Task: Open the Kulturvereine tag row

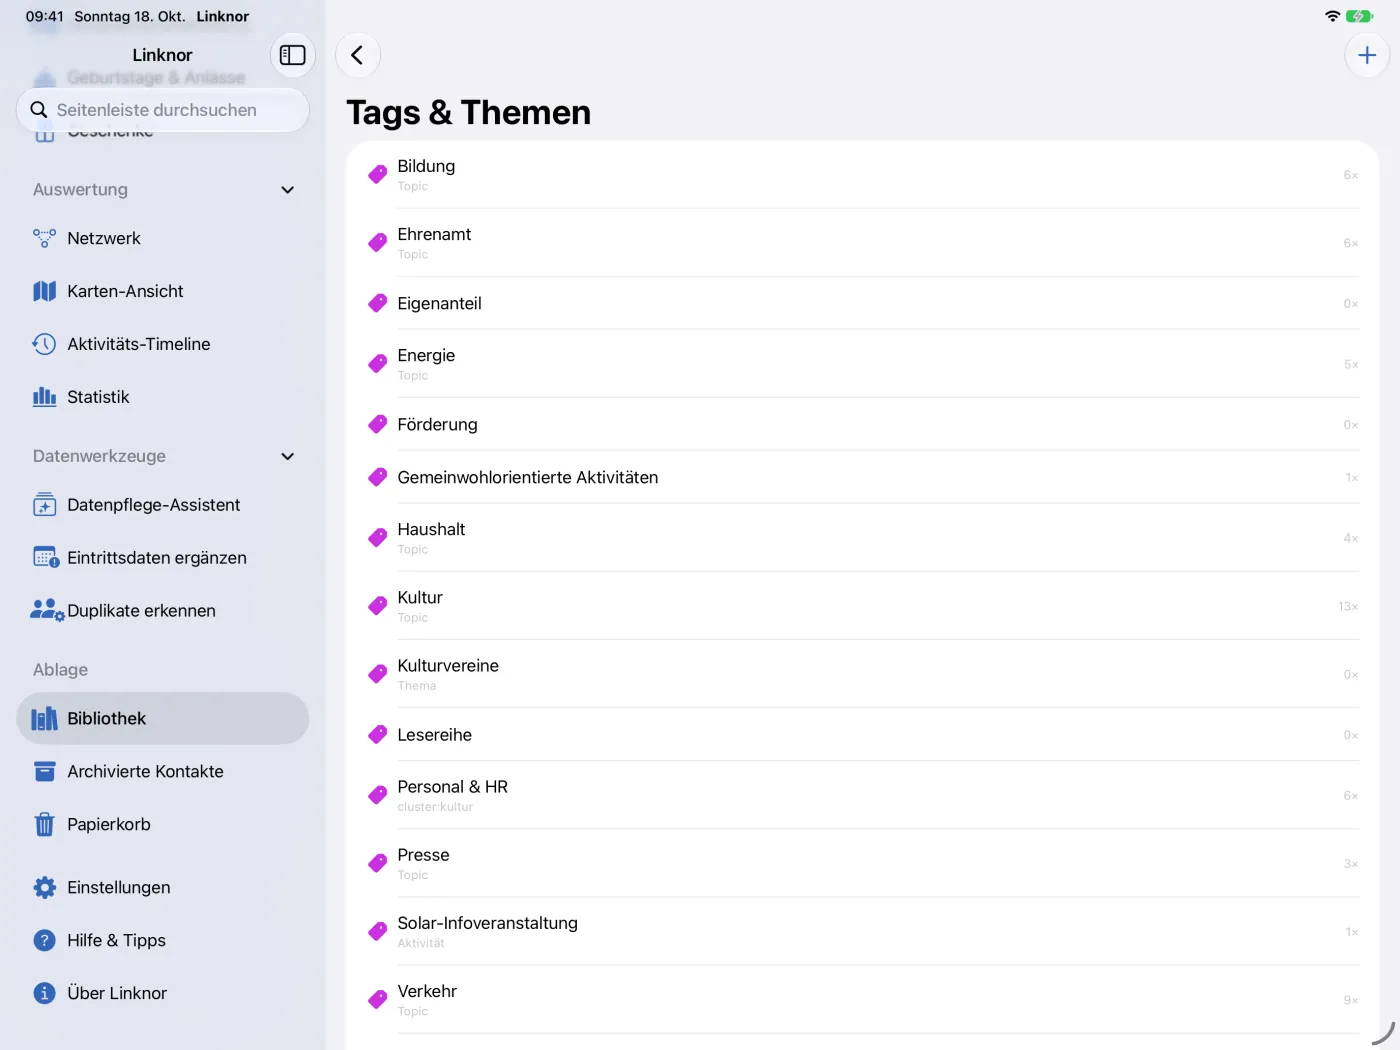Action: tap(863, 674)
